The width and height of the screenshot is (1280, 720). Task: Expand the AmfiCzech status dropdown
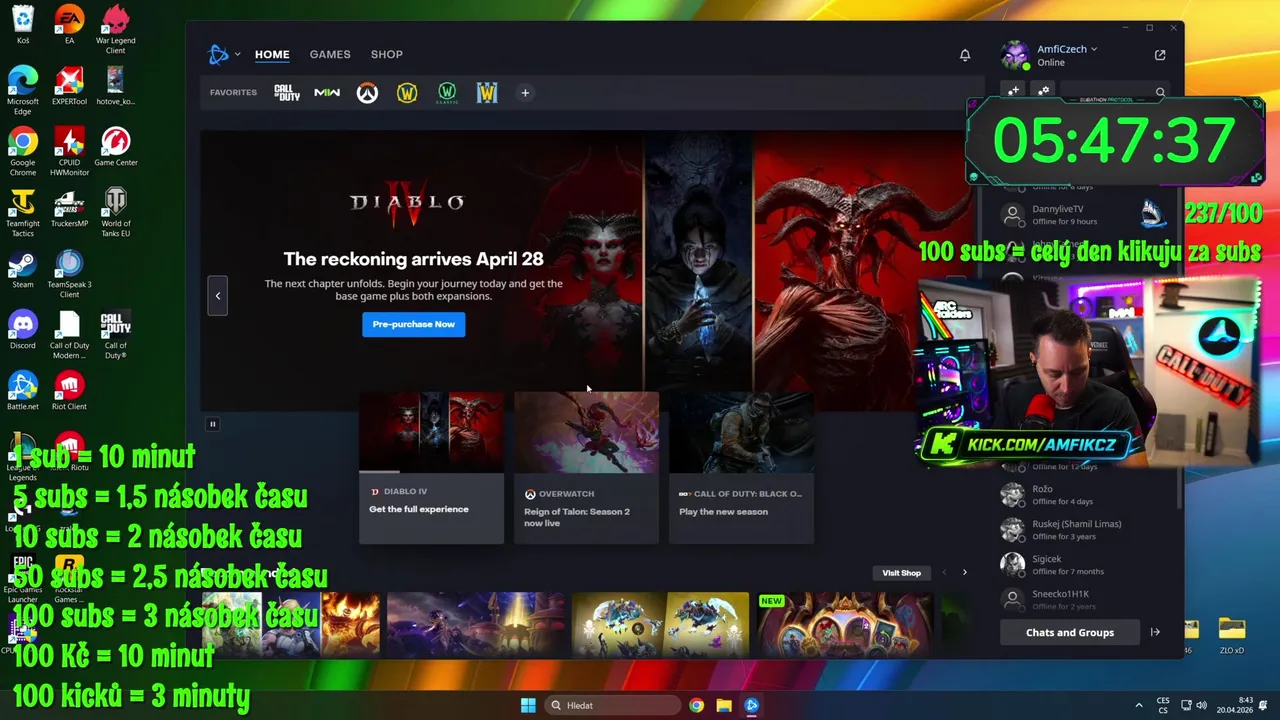[x=1094, y=49]
